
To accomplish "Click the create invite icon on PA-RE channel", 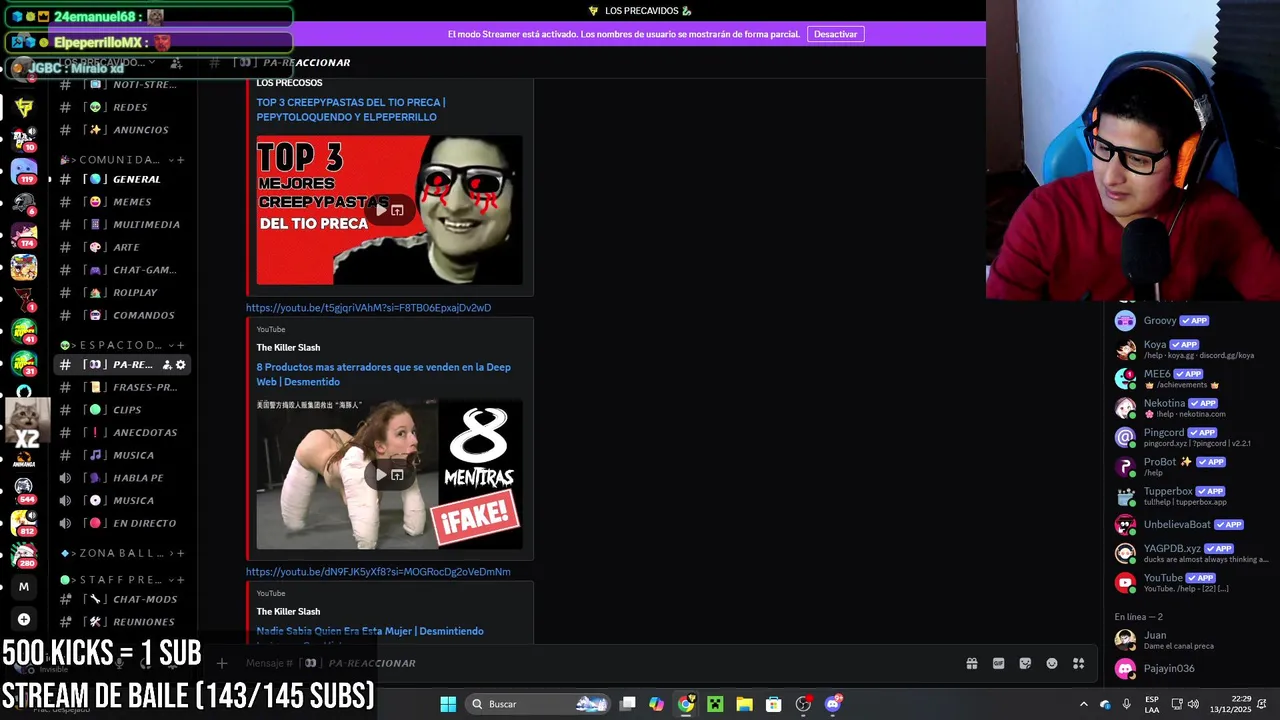I will coord(167,365).
